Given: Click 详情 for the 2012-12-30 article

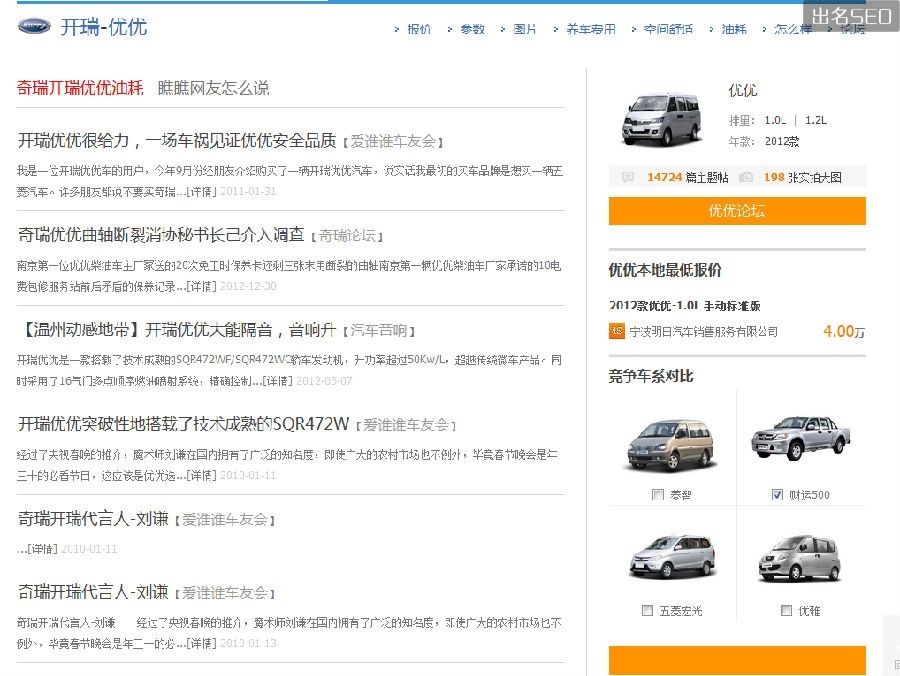Looking at the screenshot, I should [201, 286].
